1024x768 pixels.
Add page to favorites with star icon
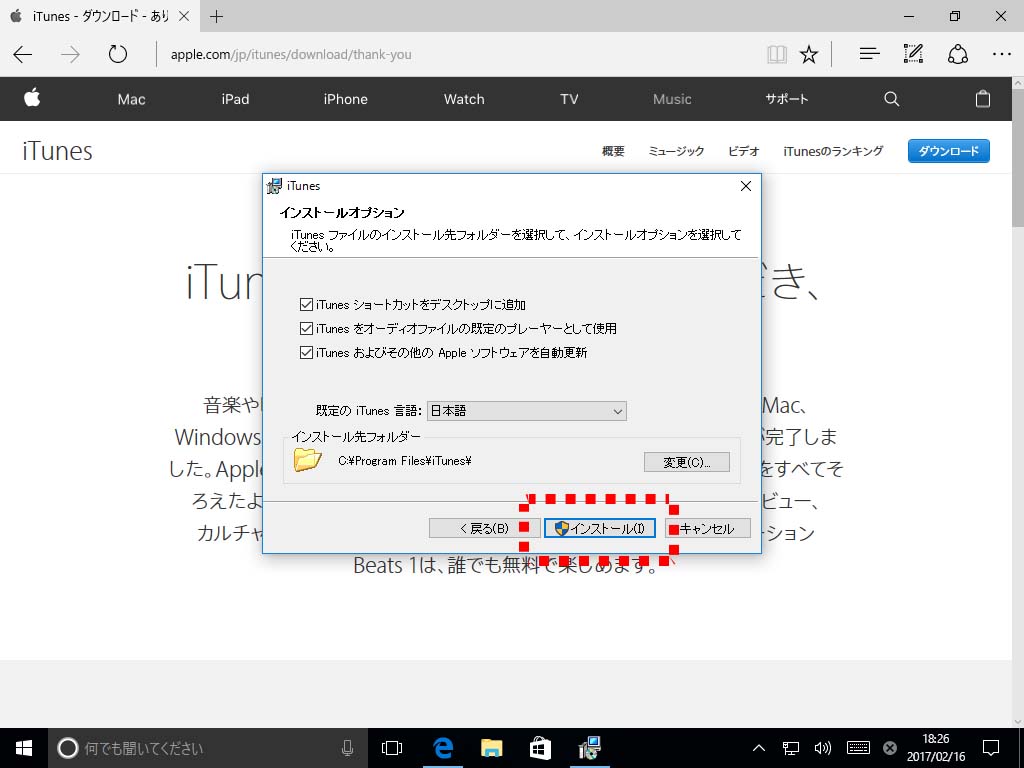pos(809,54)
